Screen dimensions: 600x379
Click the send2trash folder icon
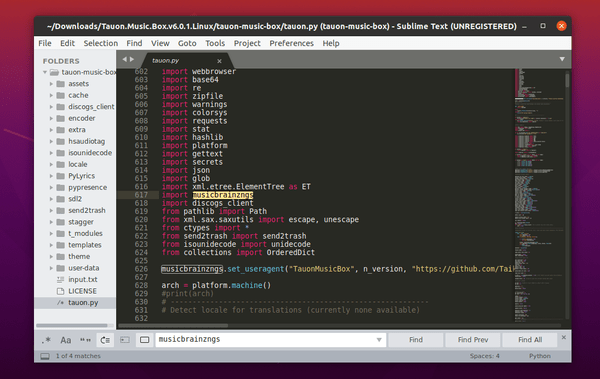60,211
